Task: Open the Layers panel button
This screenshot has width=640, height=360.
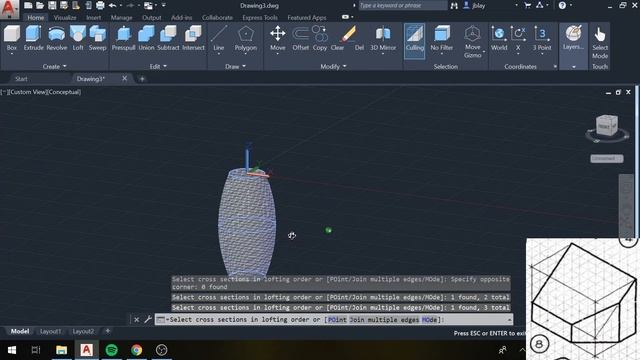Action: point(573,38)
